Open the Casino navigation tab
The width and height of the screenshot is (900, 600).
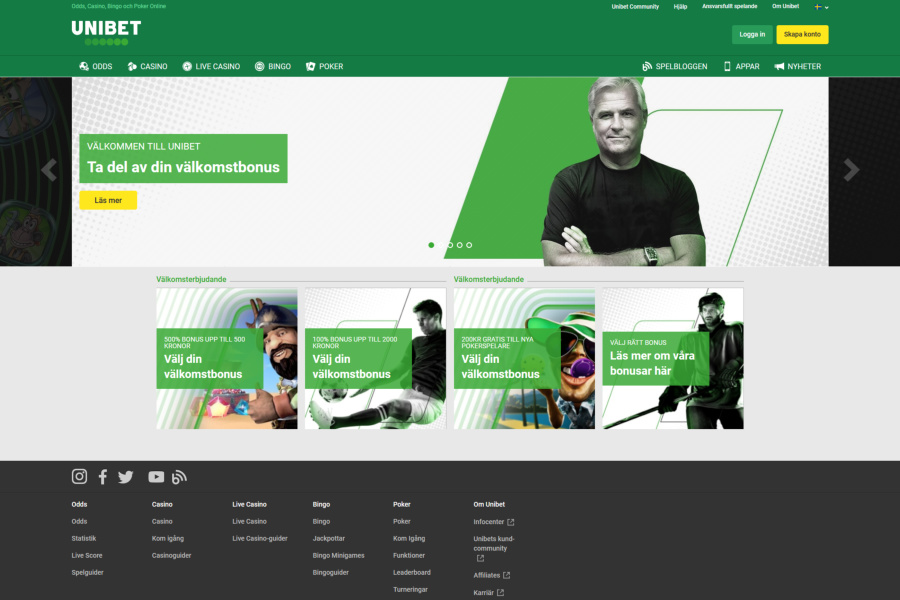coord(148,67)
